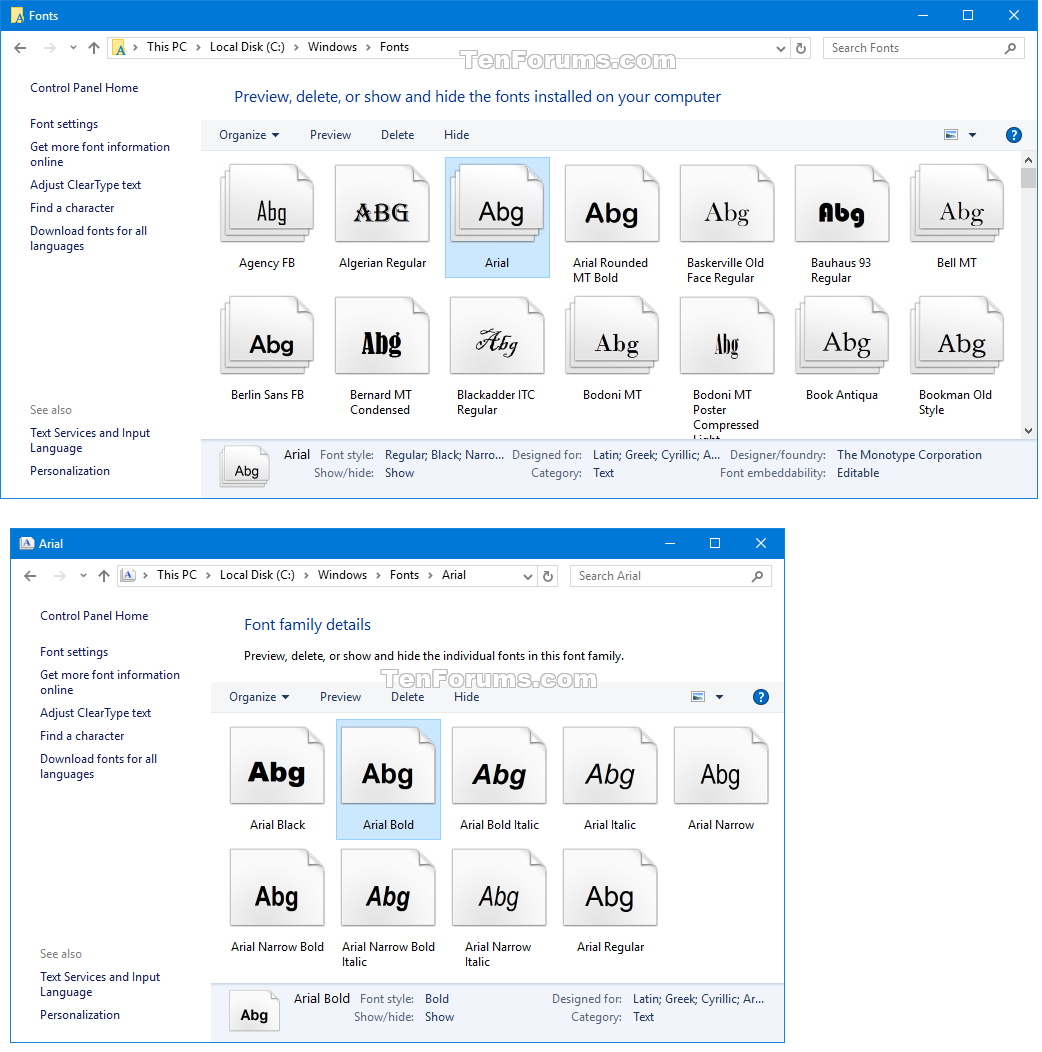Click Hide in Fonts window toolbar
This screenshot has height=1052, width=1042.
click(x=456, y=135)
